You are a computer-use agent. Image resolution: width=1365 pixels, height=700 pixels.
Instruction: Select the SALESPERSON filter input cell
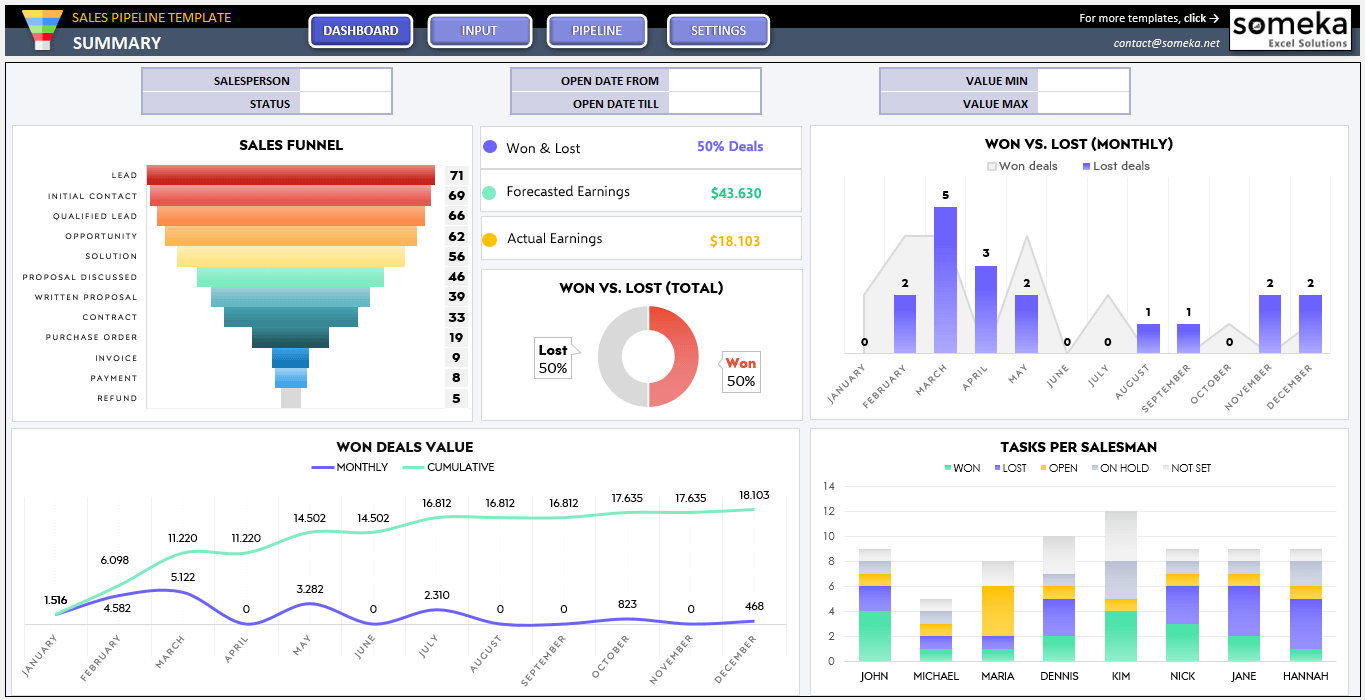(345, 80)
